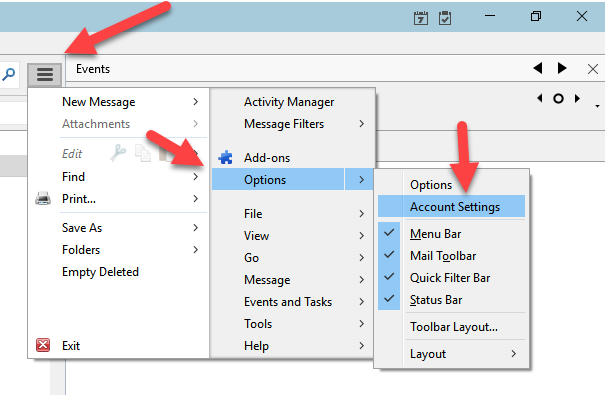This screenshot has height=395, width=605.
Task: Go to today using circle icon
Action: (x=558, y=99)
